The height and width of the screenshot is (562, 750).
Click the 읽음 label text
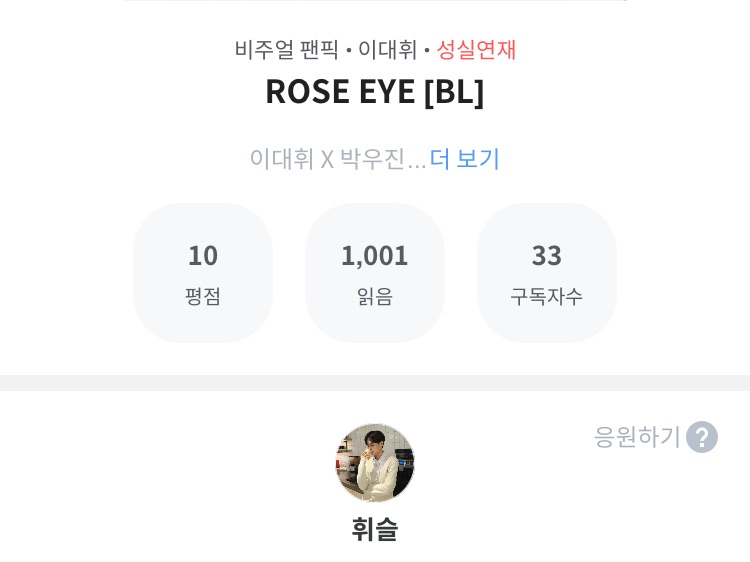point(375,296)
